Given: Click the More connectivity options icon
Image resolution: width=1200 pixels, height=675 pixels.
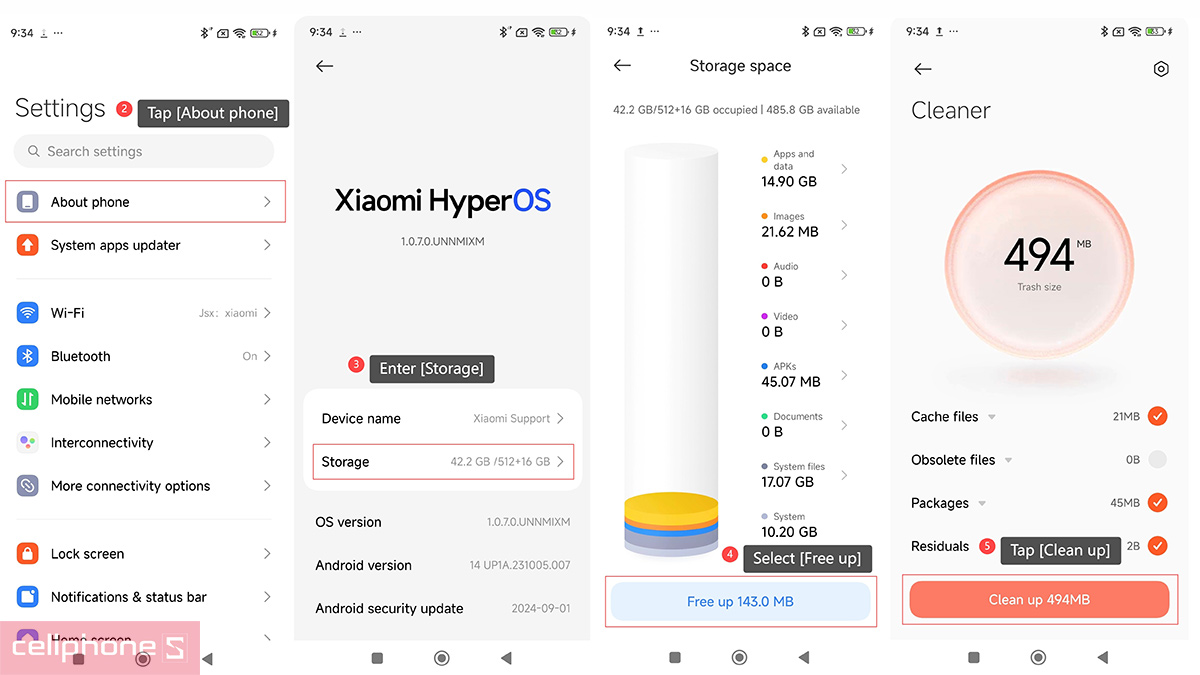Looking at the screenshot, I should pos(28,486).
